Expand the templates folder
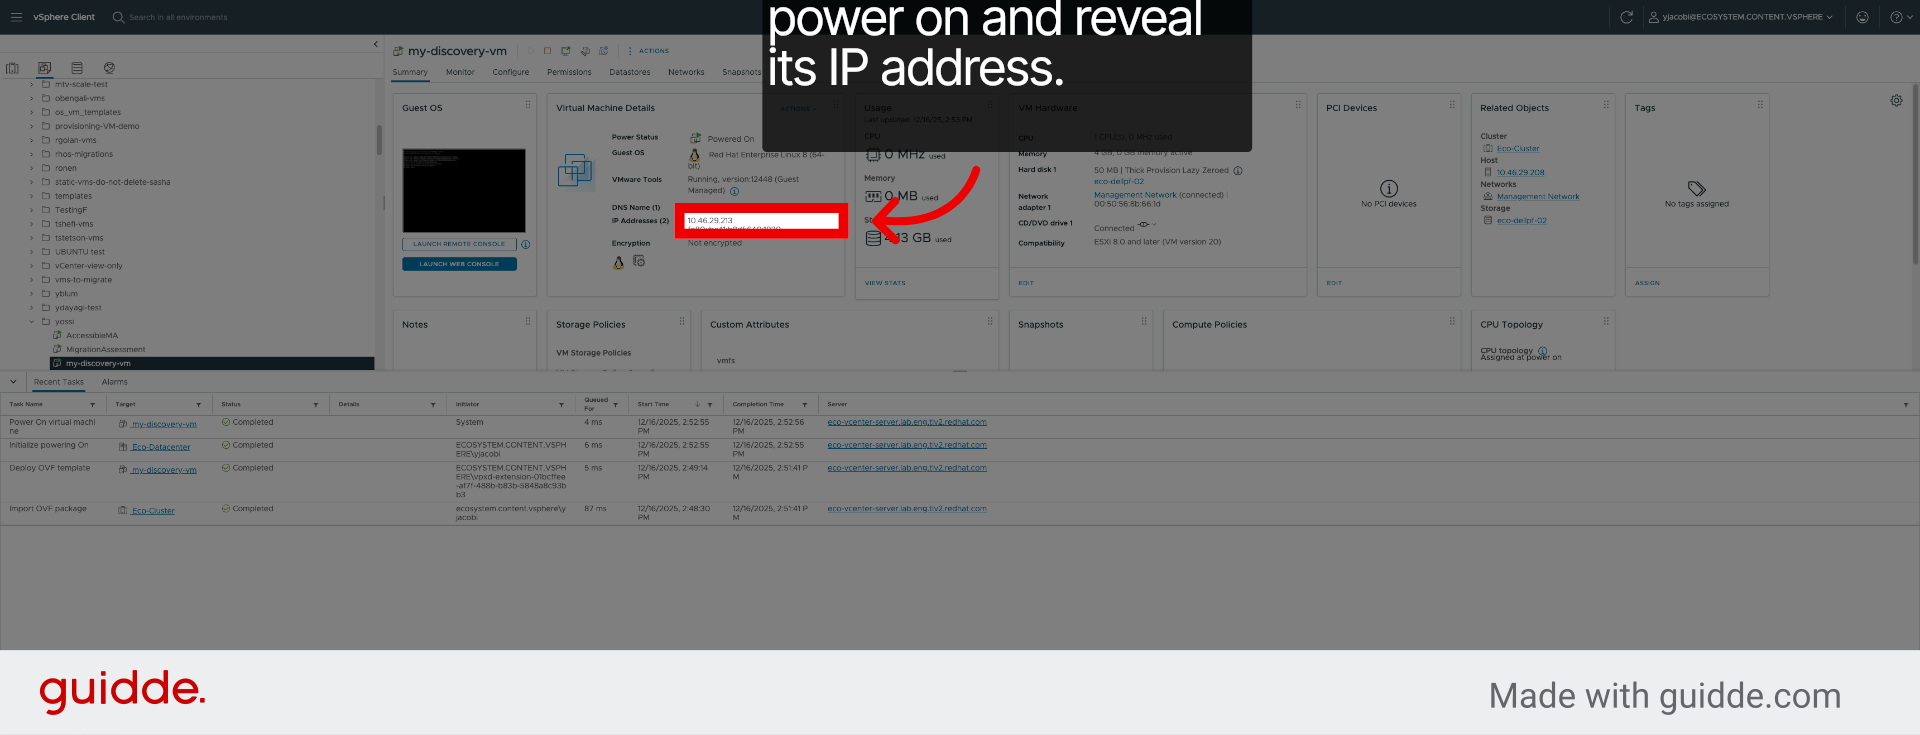1920x735 pixels. click(x=32, y=197)
